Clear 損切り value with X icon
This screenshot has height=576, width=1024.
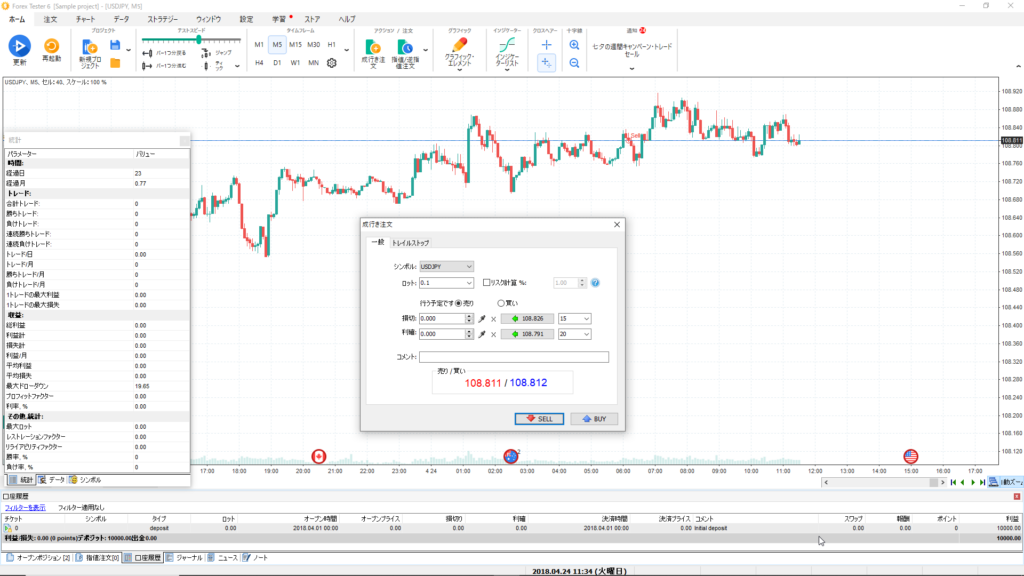(494, 319)
